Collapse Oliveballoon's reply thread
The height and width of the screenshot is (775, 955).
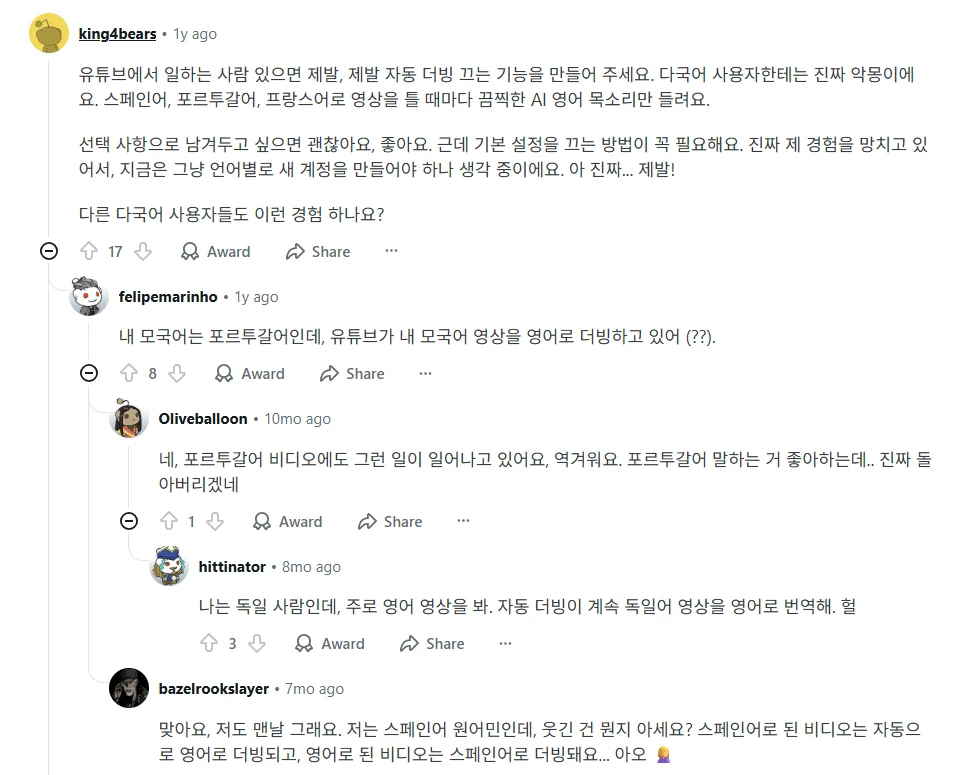coord(128,521)
